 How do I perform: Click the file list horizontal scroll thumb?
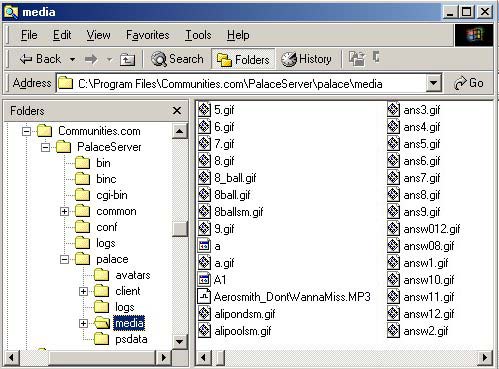[x=220, y=358]
